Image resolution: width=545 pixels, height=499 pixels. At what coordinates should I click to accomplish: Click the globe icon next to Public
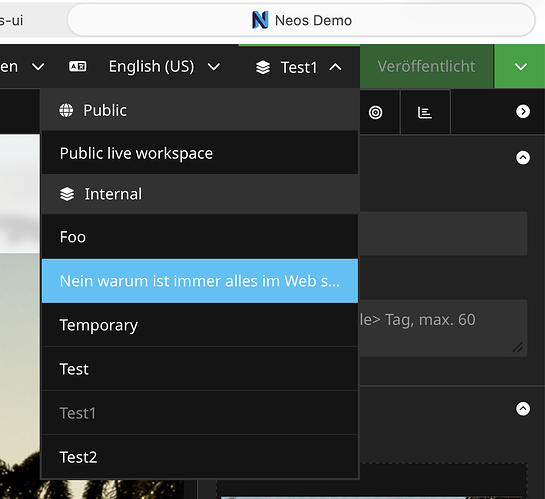66,110
